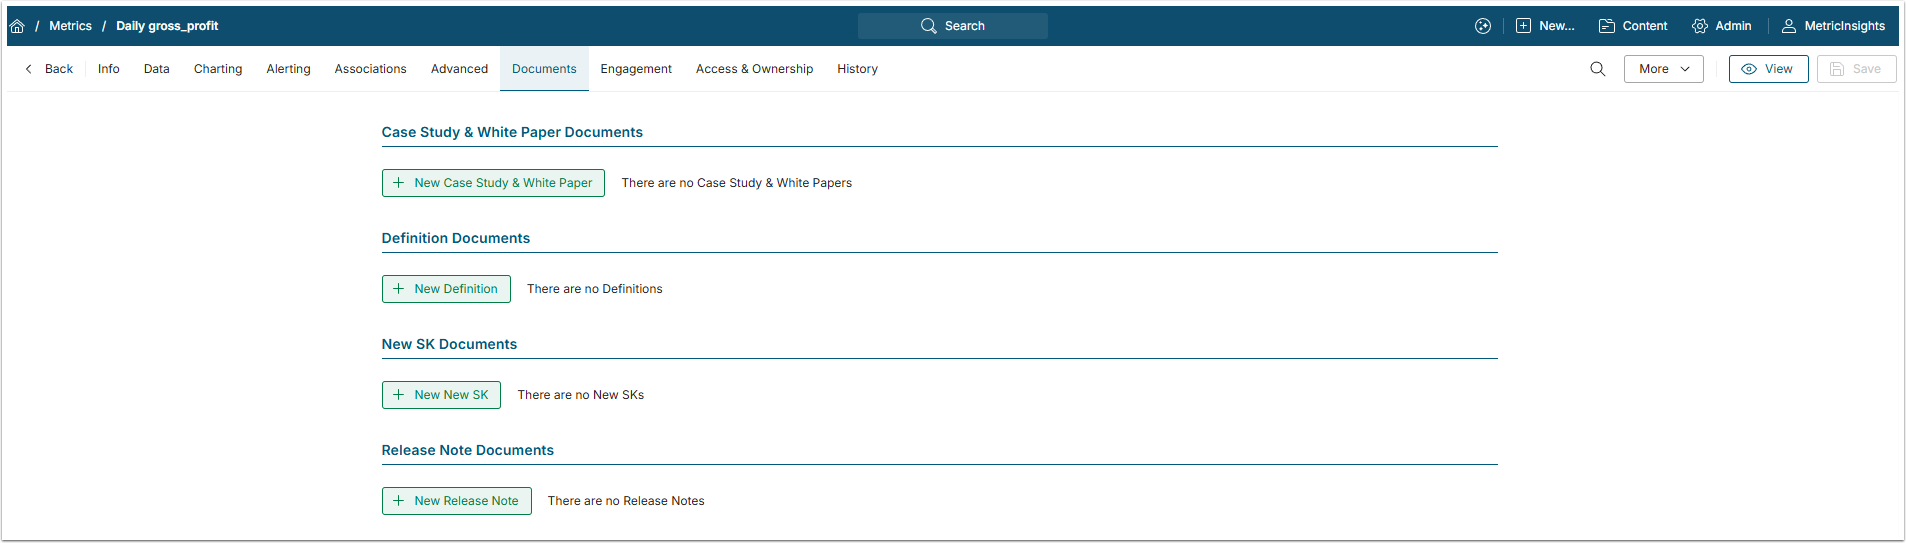This screenshot has width=1906, height=543.
Task: Switch to the Charting tab
Action: pyautogui.click(x=218, y=69)
